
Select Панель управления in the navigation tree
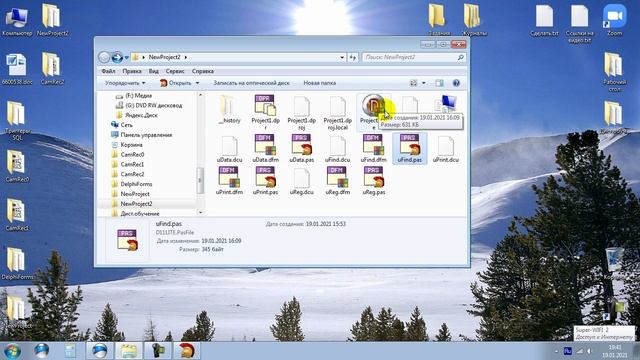[x=146, y=135]
